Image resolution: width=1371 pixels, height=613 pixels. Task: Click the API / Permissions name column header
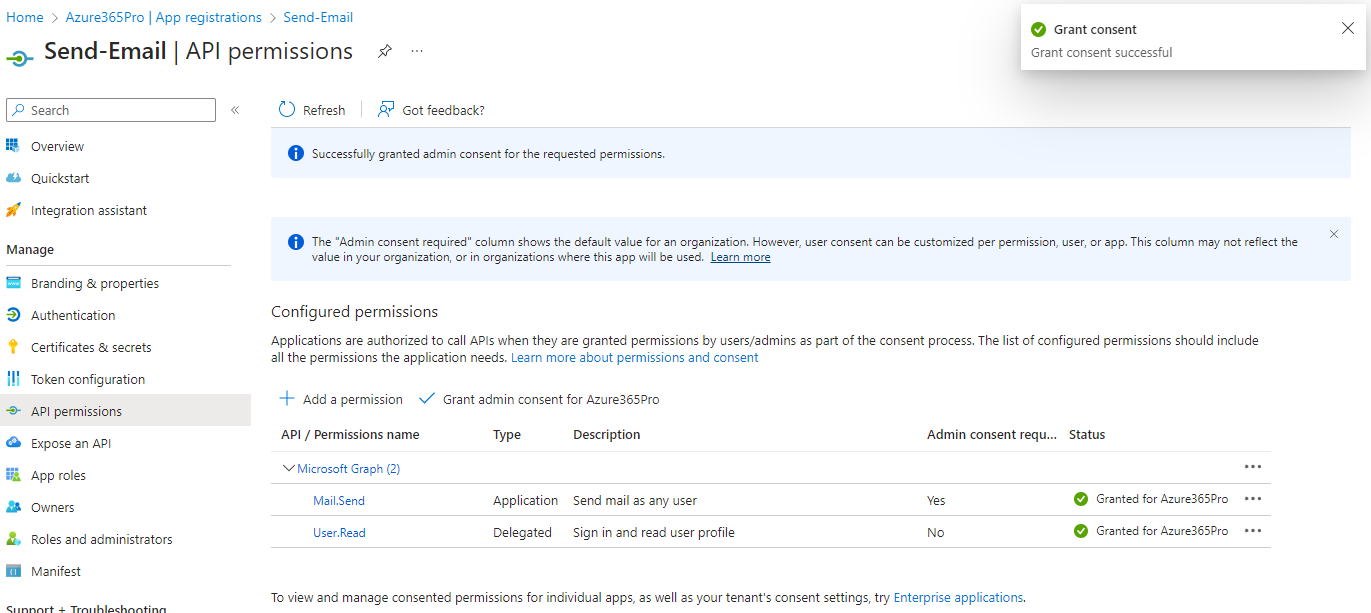350,434
